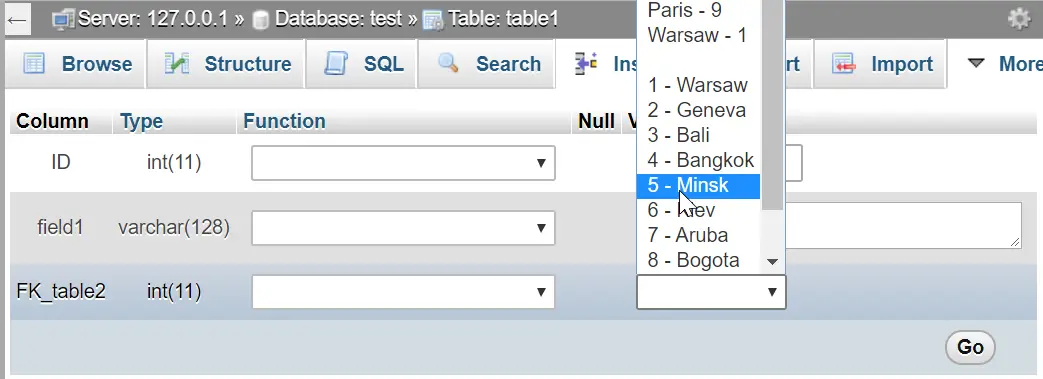Open Function dropdown for ID row
Viewport: 1043px width, 379px height.
click(403, 163)
